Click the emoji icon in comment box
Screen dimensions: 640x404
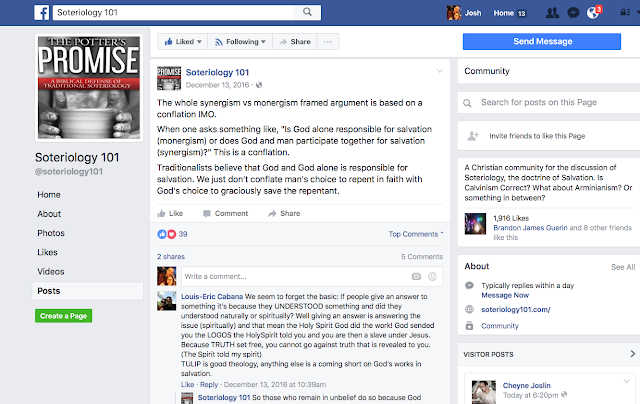pyautogui.click(x=432, y=277)
